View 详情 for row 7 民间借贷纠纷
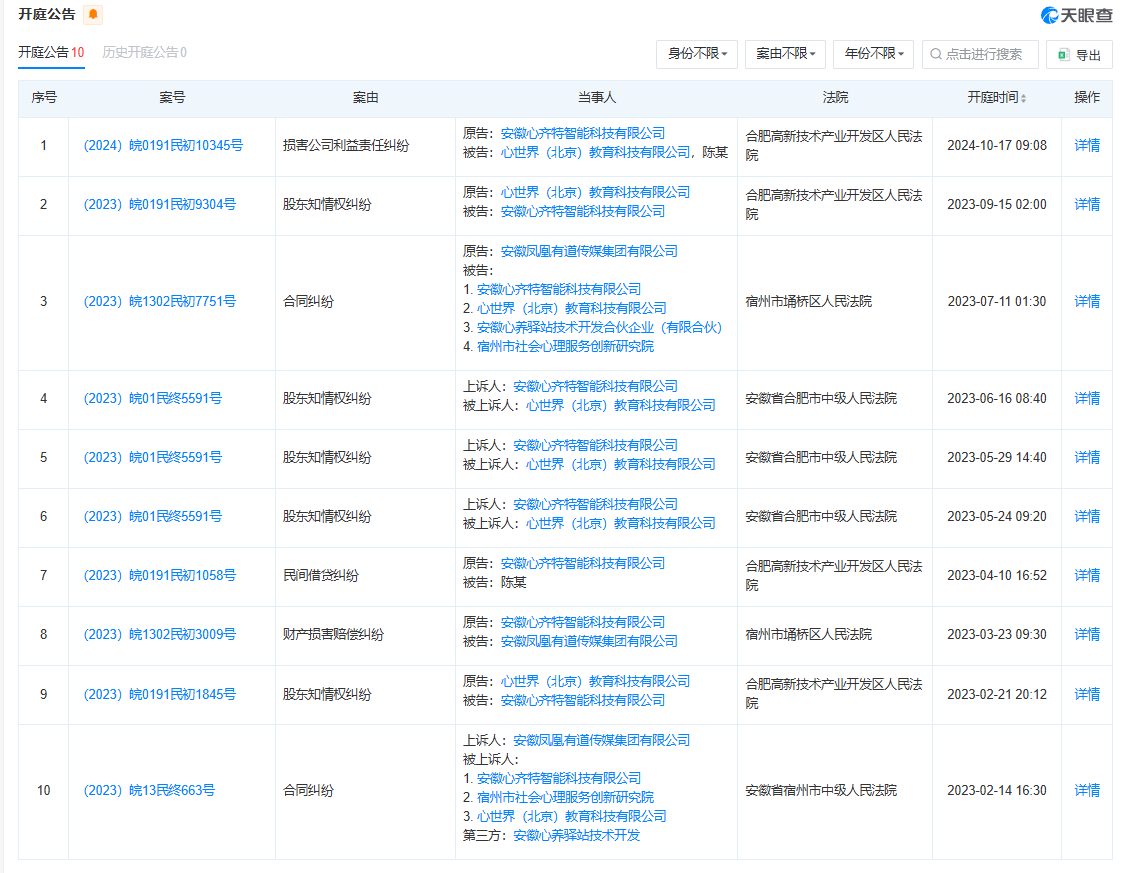 click(x=1087, y=575)
